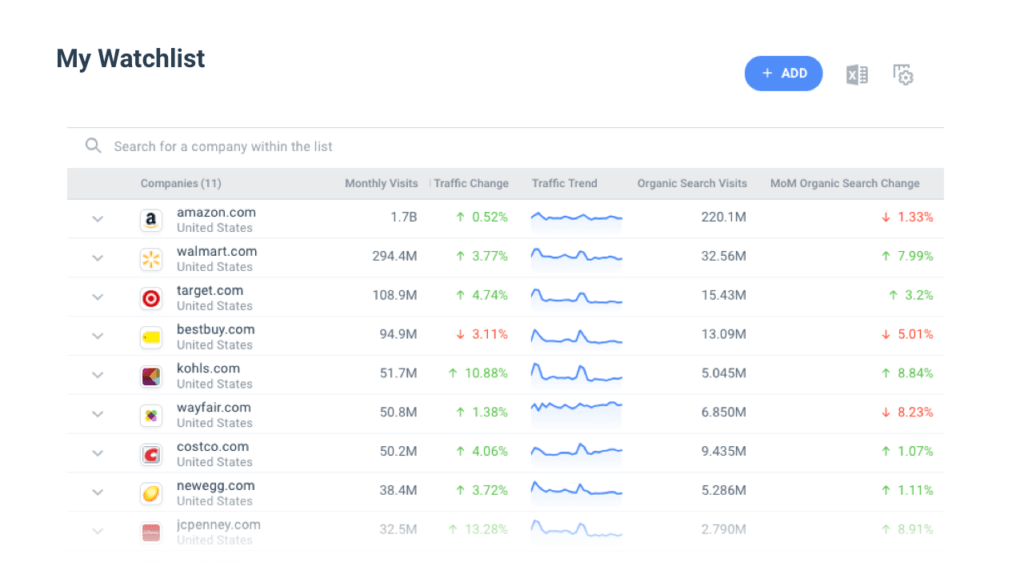This screenshot has height=574, width=1024.
Task: Open the target.com link
Action: tap(210, 291)
